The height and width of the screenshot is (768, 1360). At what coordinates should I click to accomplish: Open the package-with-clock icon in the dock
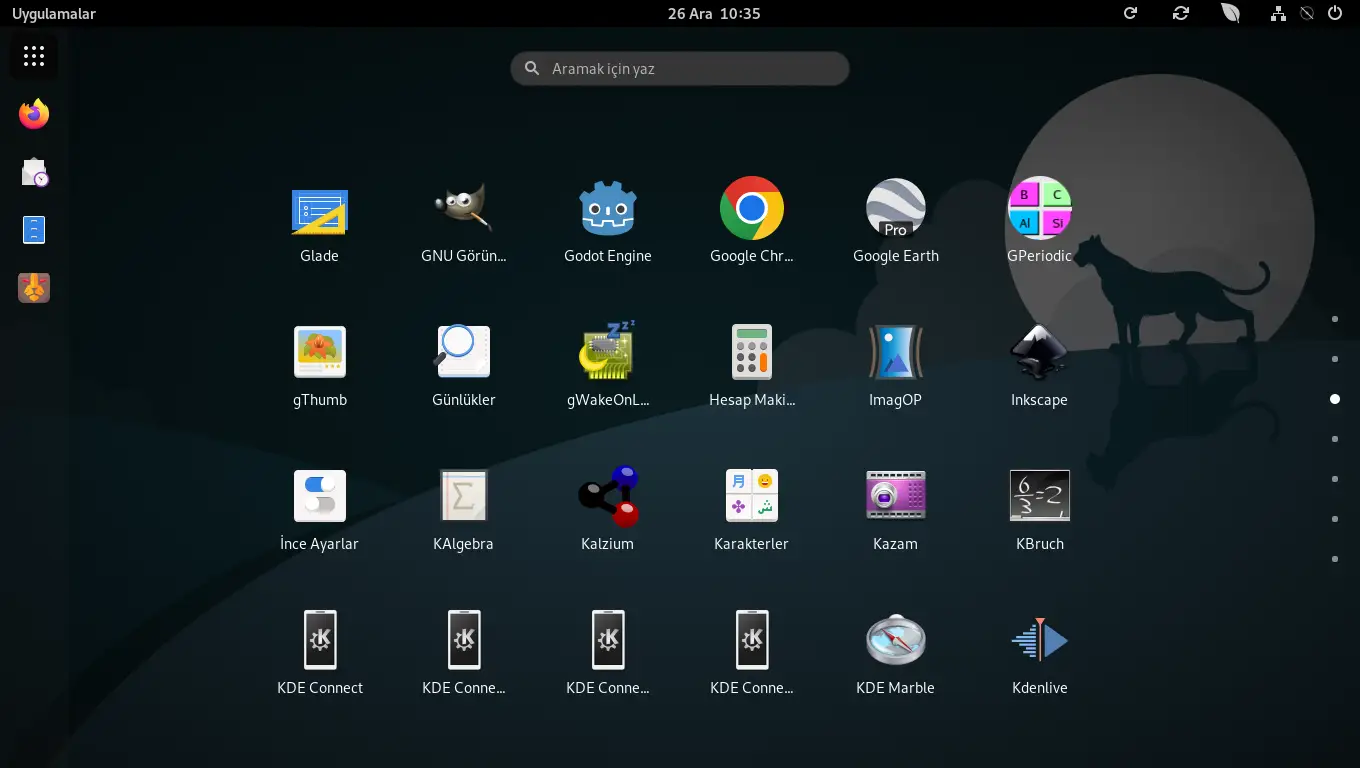coord(34,172)
